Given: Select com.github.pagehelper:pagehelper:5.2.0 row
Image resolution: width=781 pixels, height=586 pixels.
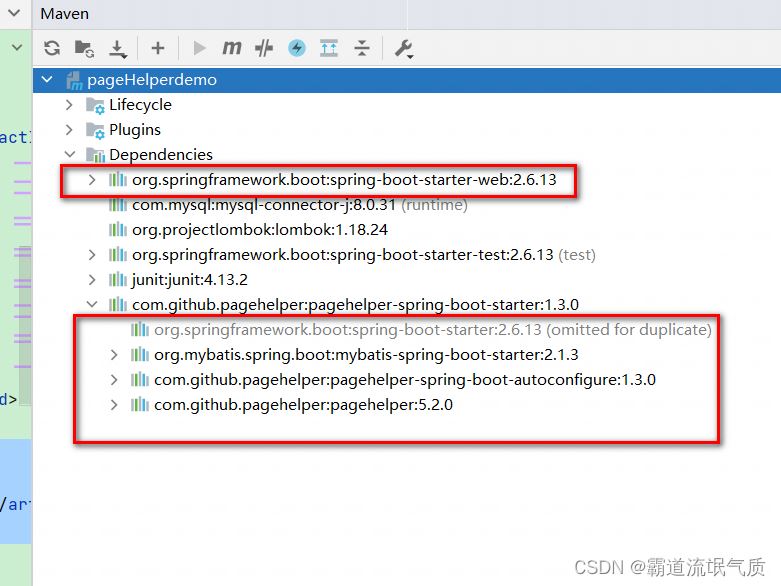Looking at the screenshot, I should pyautogui.click(x=406, y=404).
